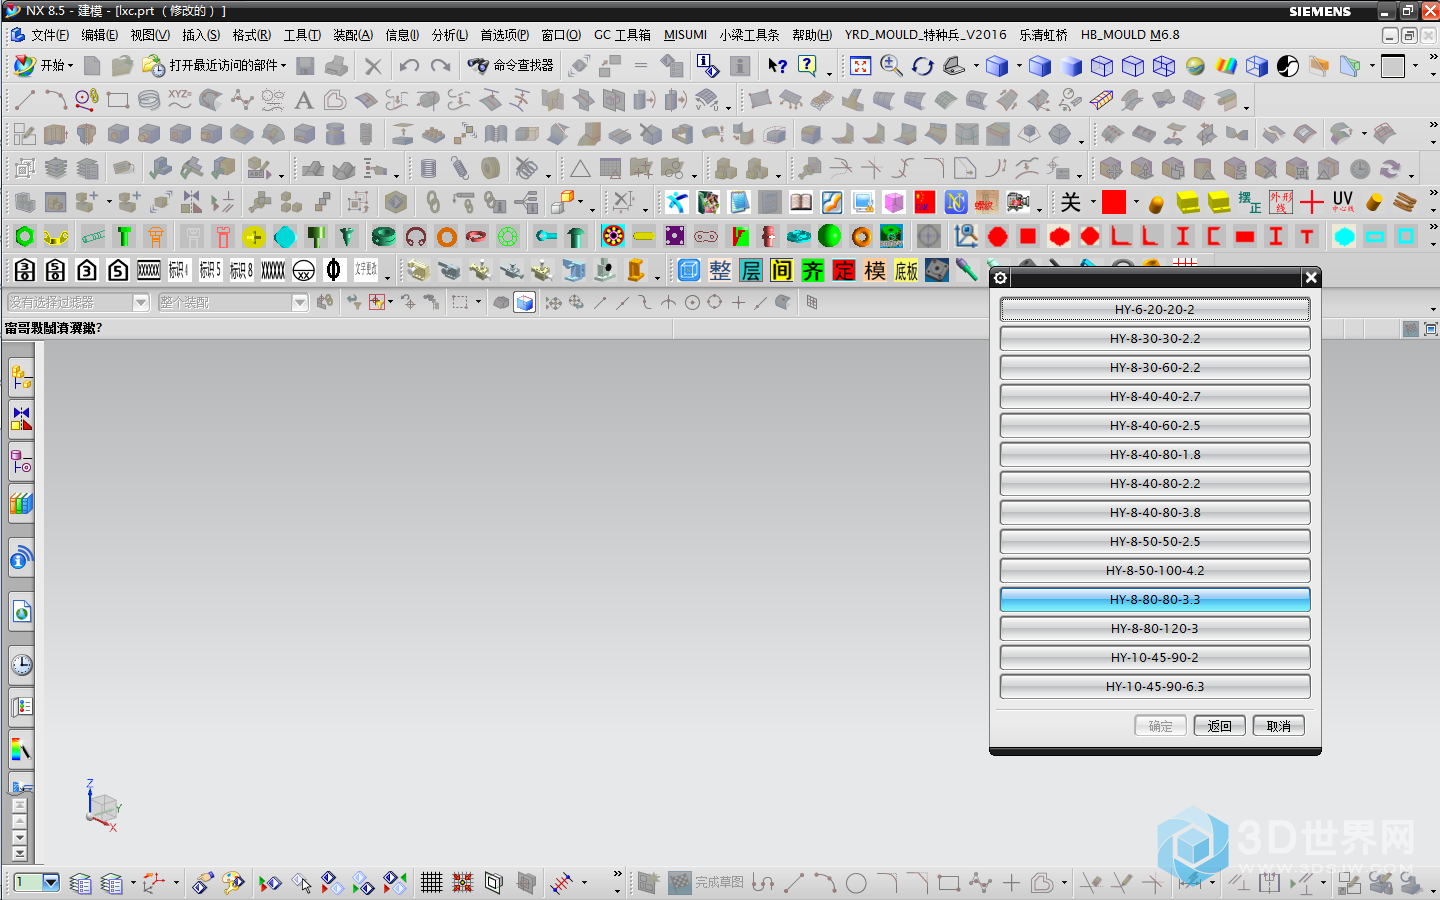The height and width of the screenshot is (900, 1440).
Task: Click the grid display icon in bottom toolbar
Action: 431,883
